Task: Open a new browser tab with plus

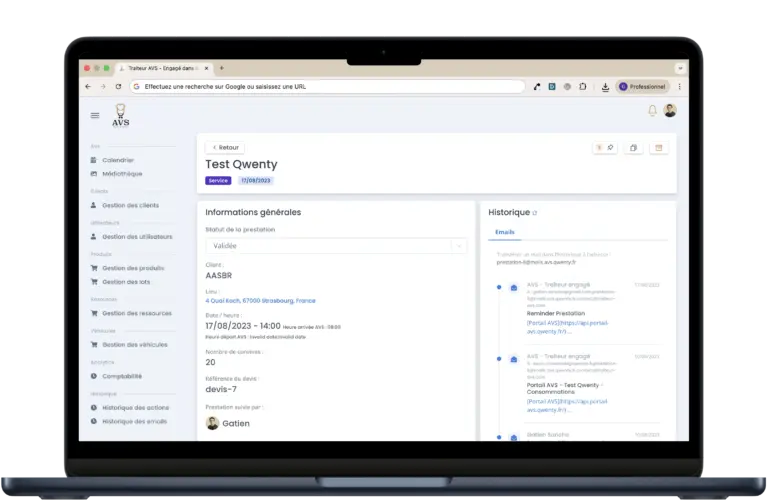Action: coord(222,68)
